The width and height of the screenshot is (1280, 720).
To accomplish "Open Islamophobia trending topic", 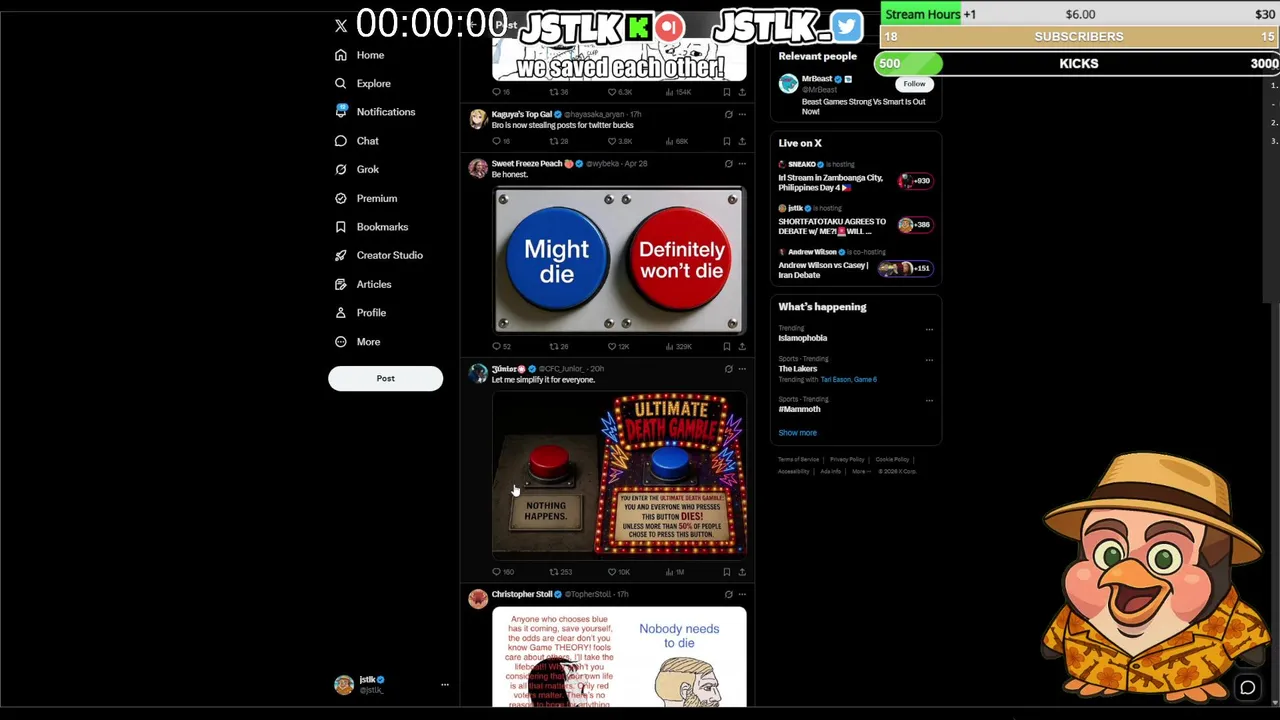I will 803,338.
